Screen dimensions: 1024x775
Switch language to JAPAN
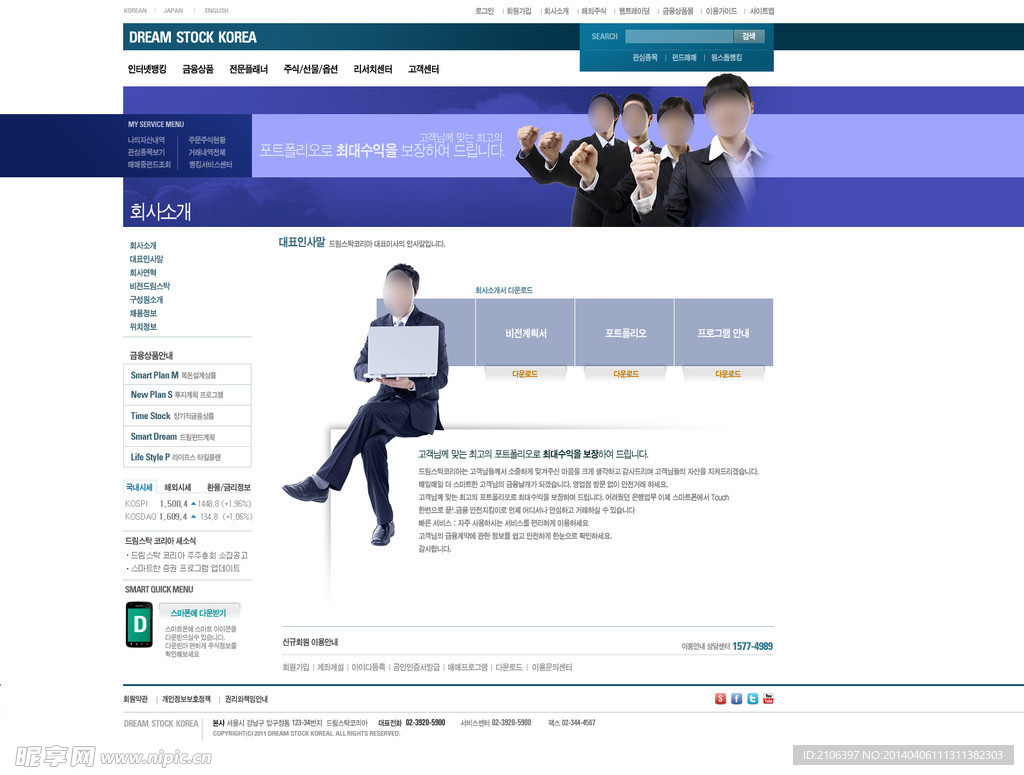tap(173, 10)
